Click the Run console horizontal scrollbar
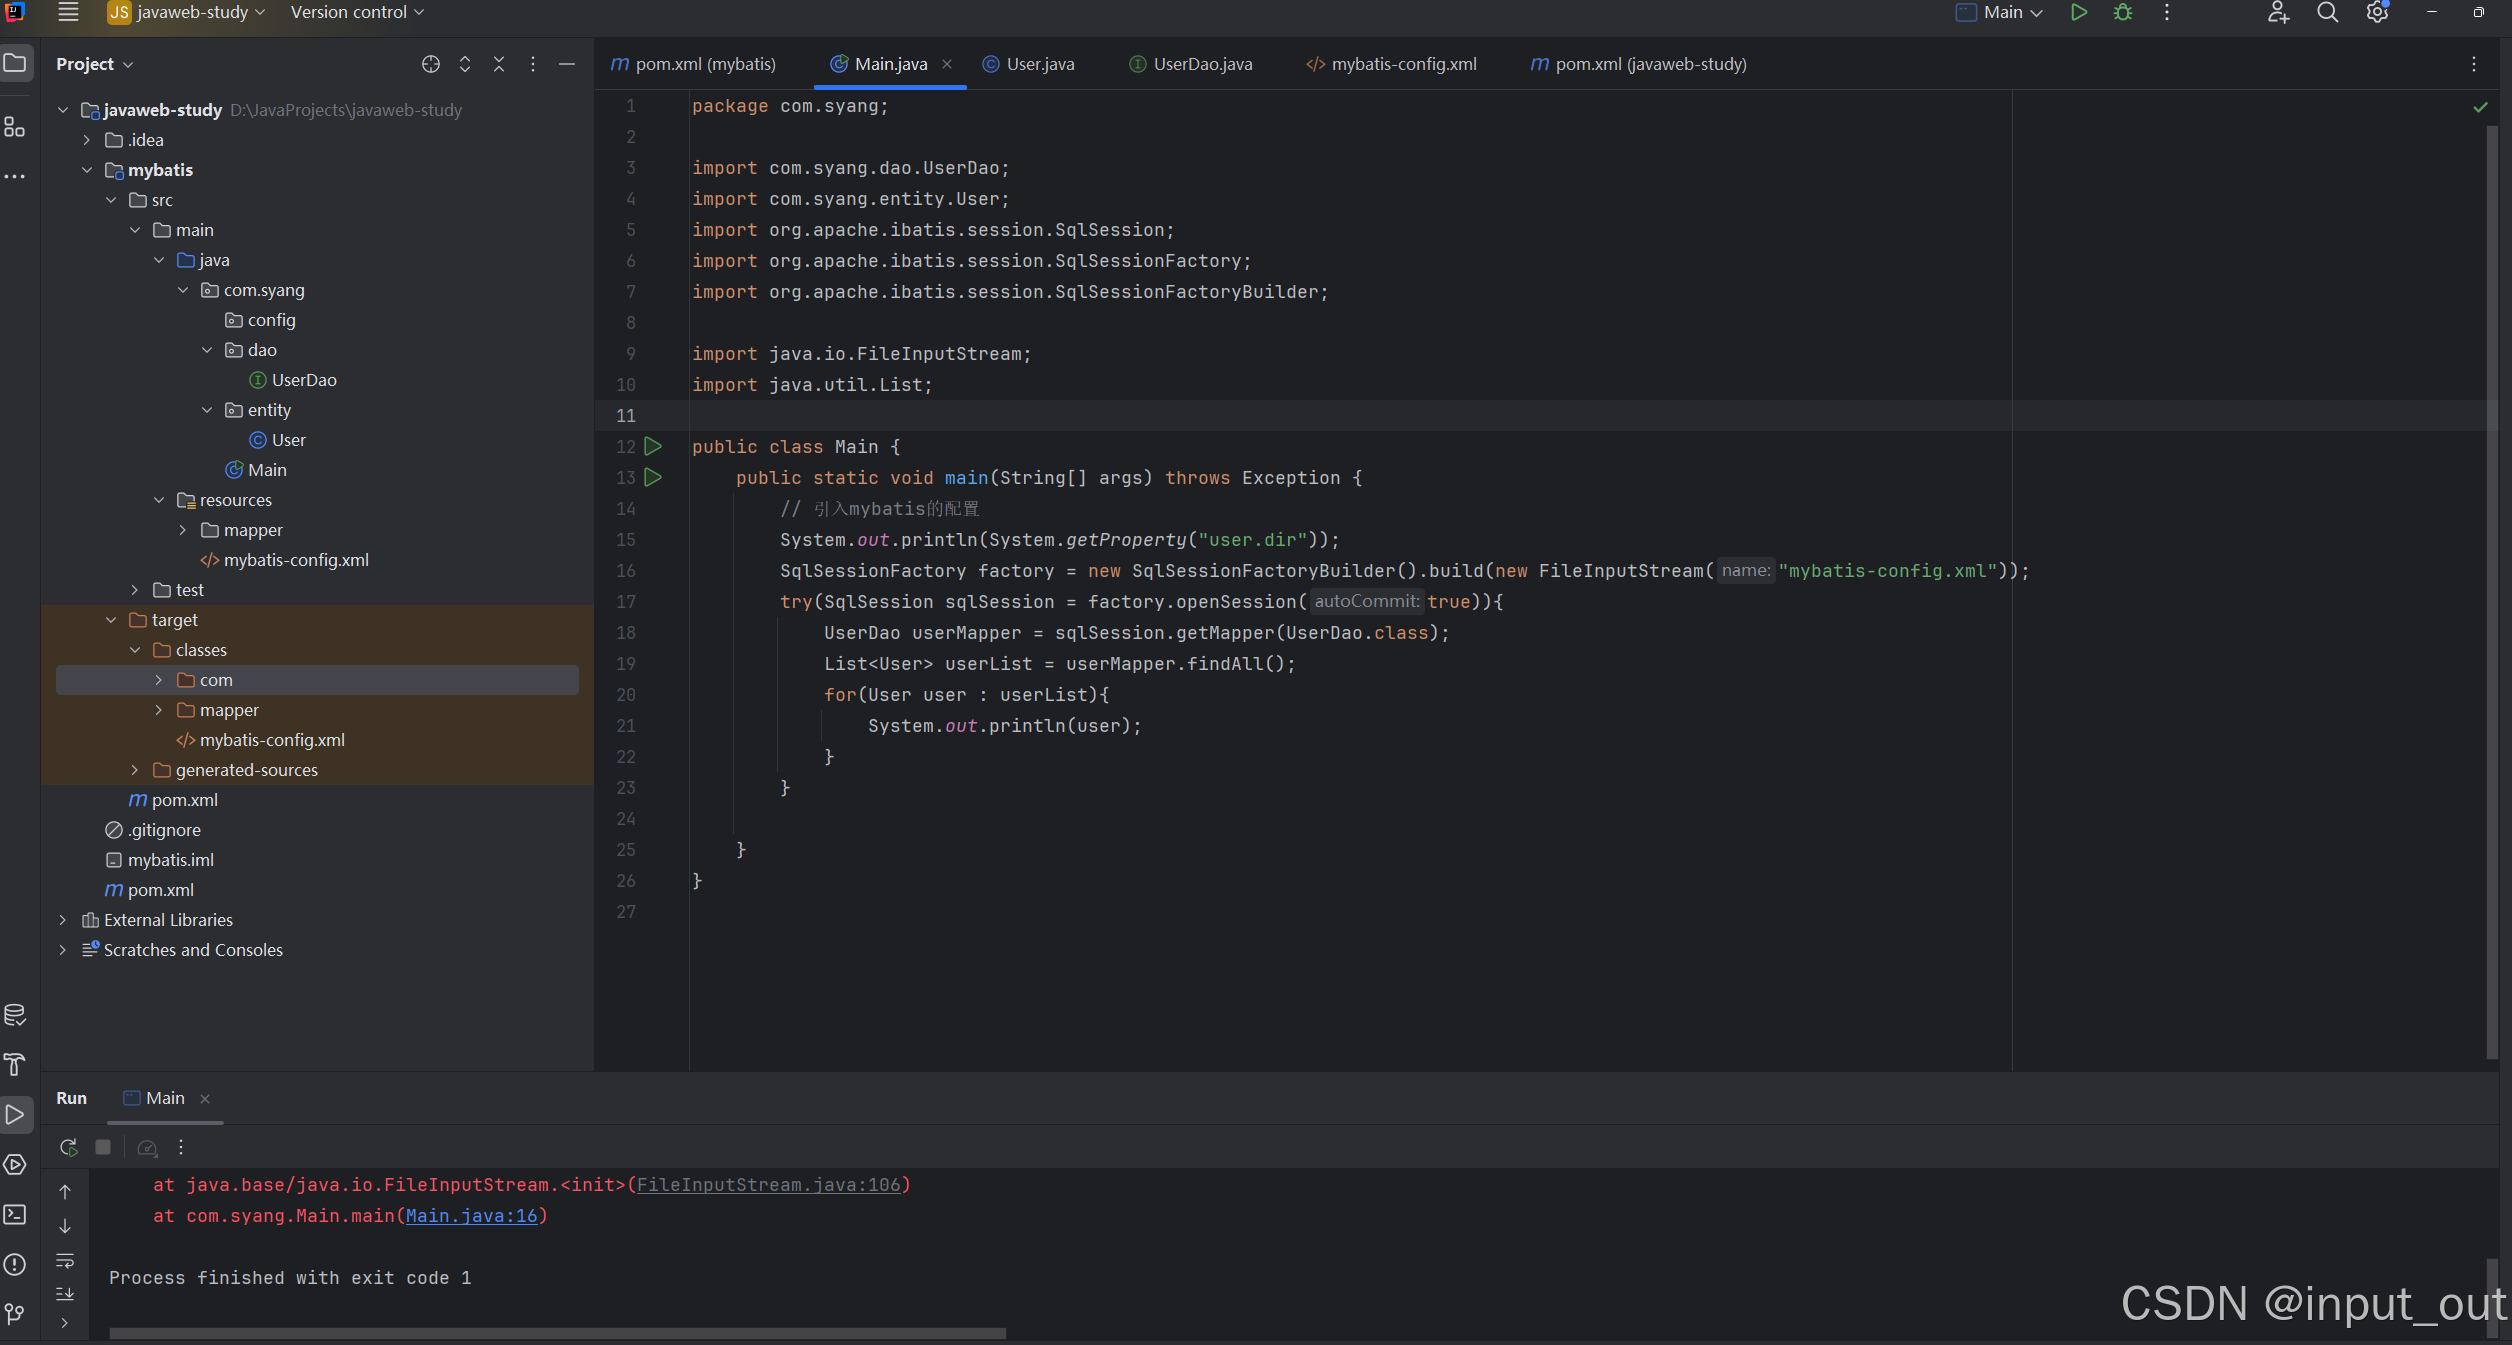 click(557, 1333)
